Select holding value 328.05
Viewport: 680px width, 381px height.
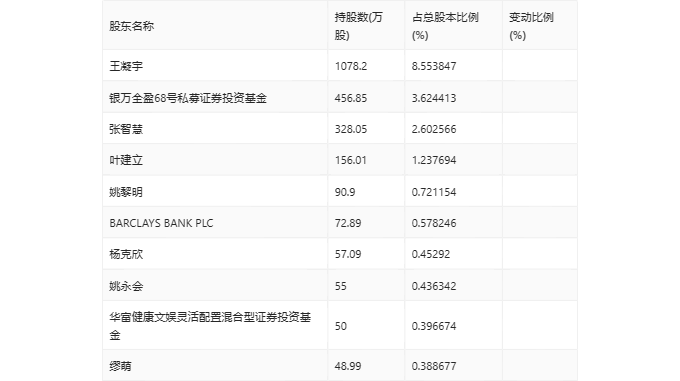point(351,129)
